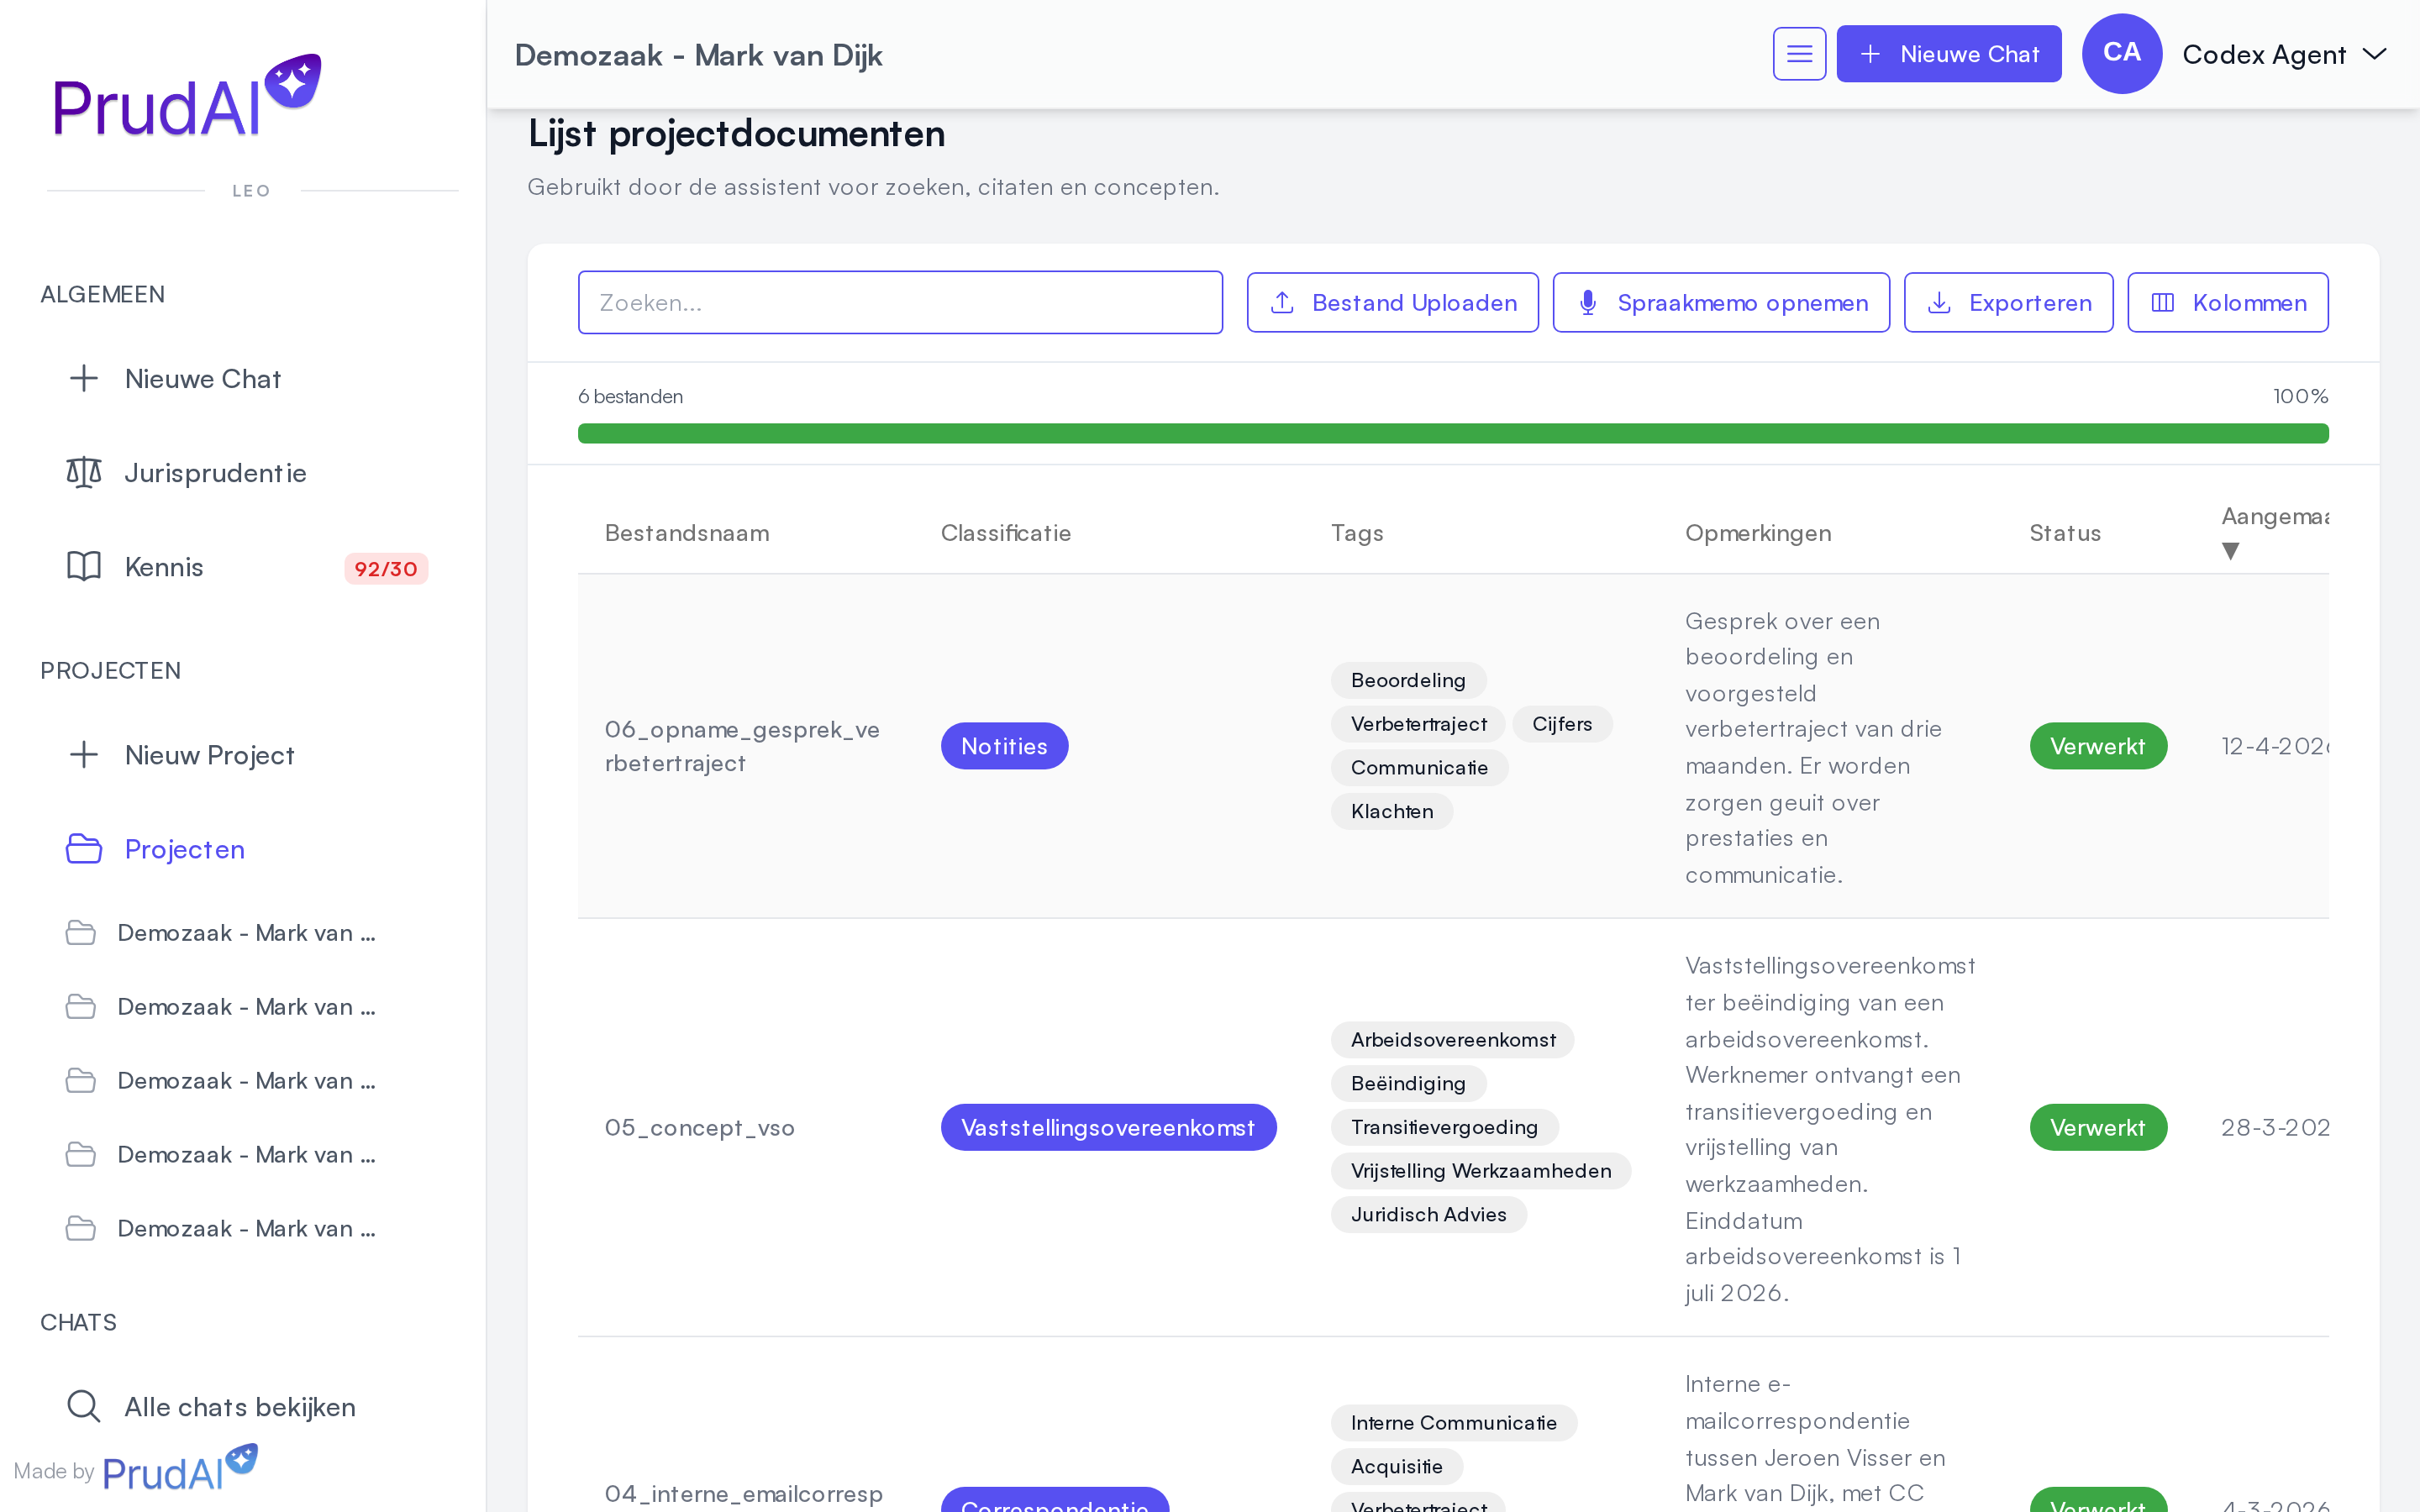Click the 12-4-2026 date cell
This screenshot has height=1512, width=2420.
[x=2275, y=746]
